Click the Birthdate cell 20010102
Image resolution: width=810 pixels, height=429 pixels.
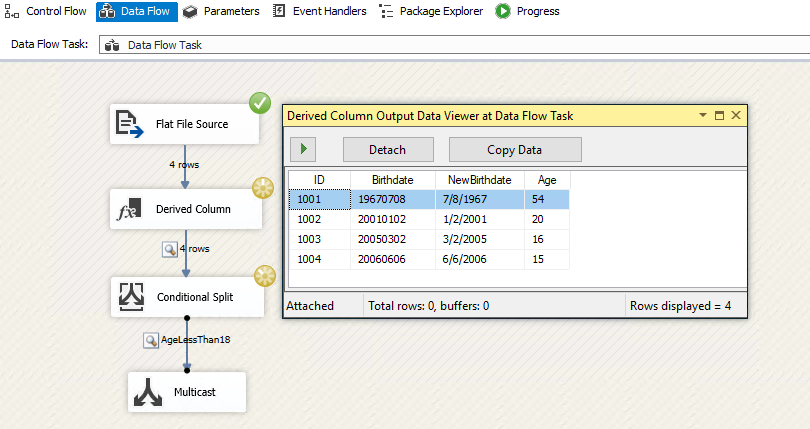pyautogui.click(x=393, y=219)
